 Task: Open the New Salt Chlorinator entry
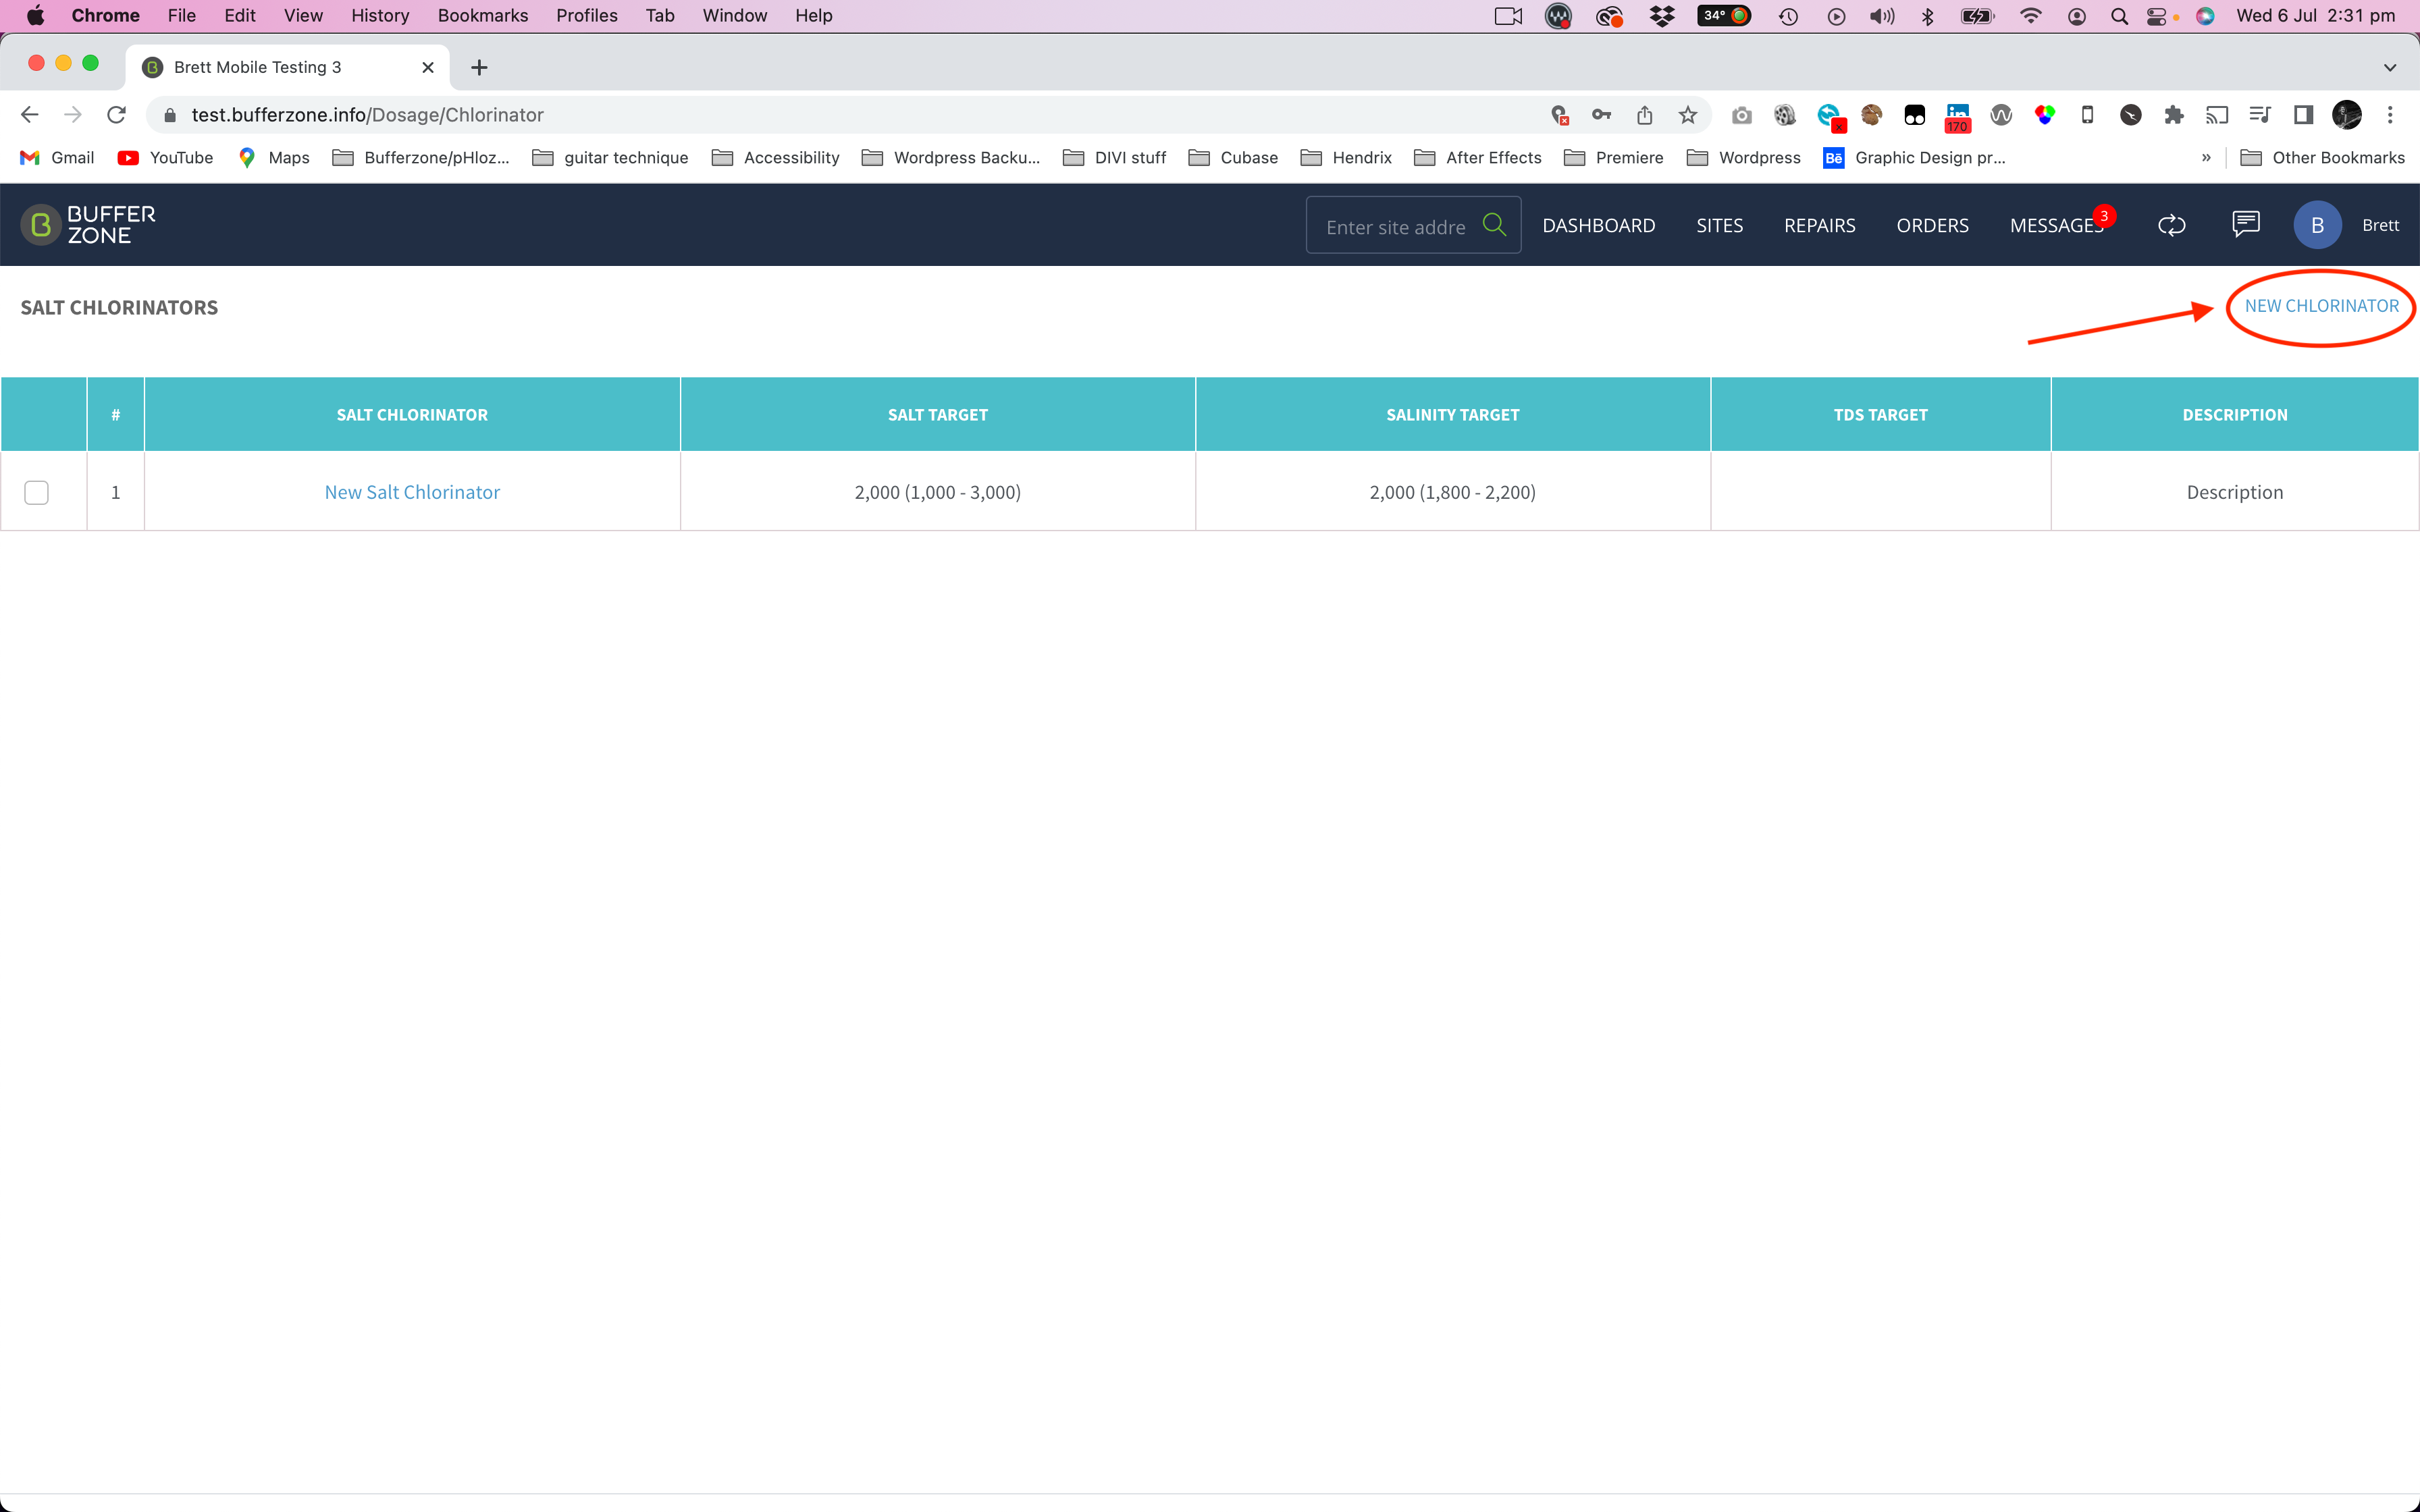(x=412, y=492)
